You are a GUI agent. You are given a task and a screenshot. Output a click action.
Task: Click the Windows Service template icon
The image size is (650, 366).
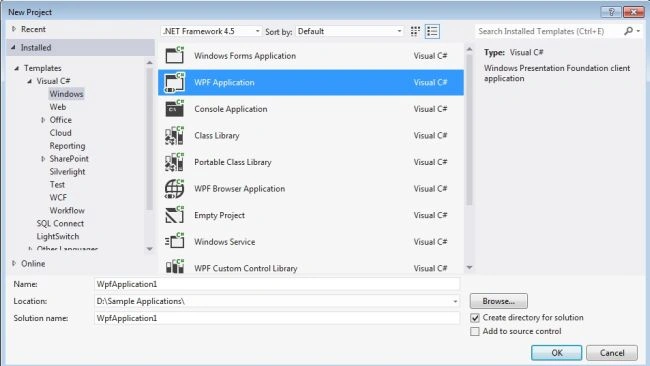(175, 242)
